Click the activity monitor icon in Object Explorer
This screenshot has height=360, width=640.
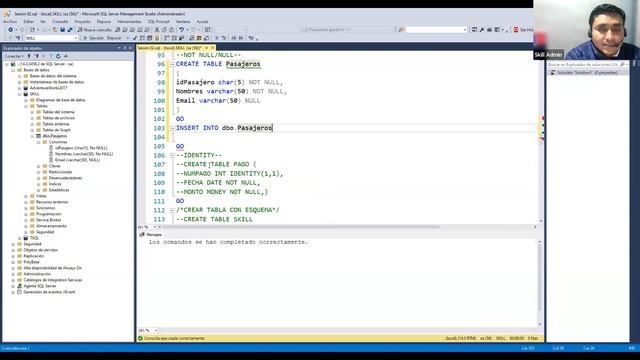pos(66,56)
